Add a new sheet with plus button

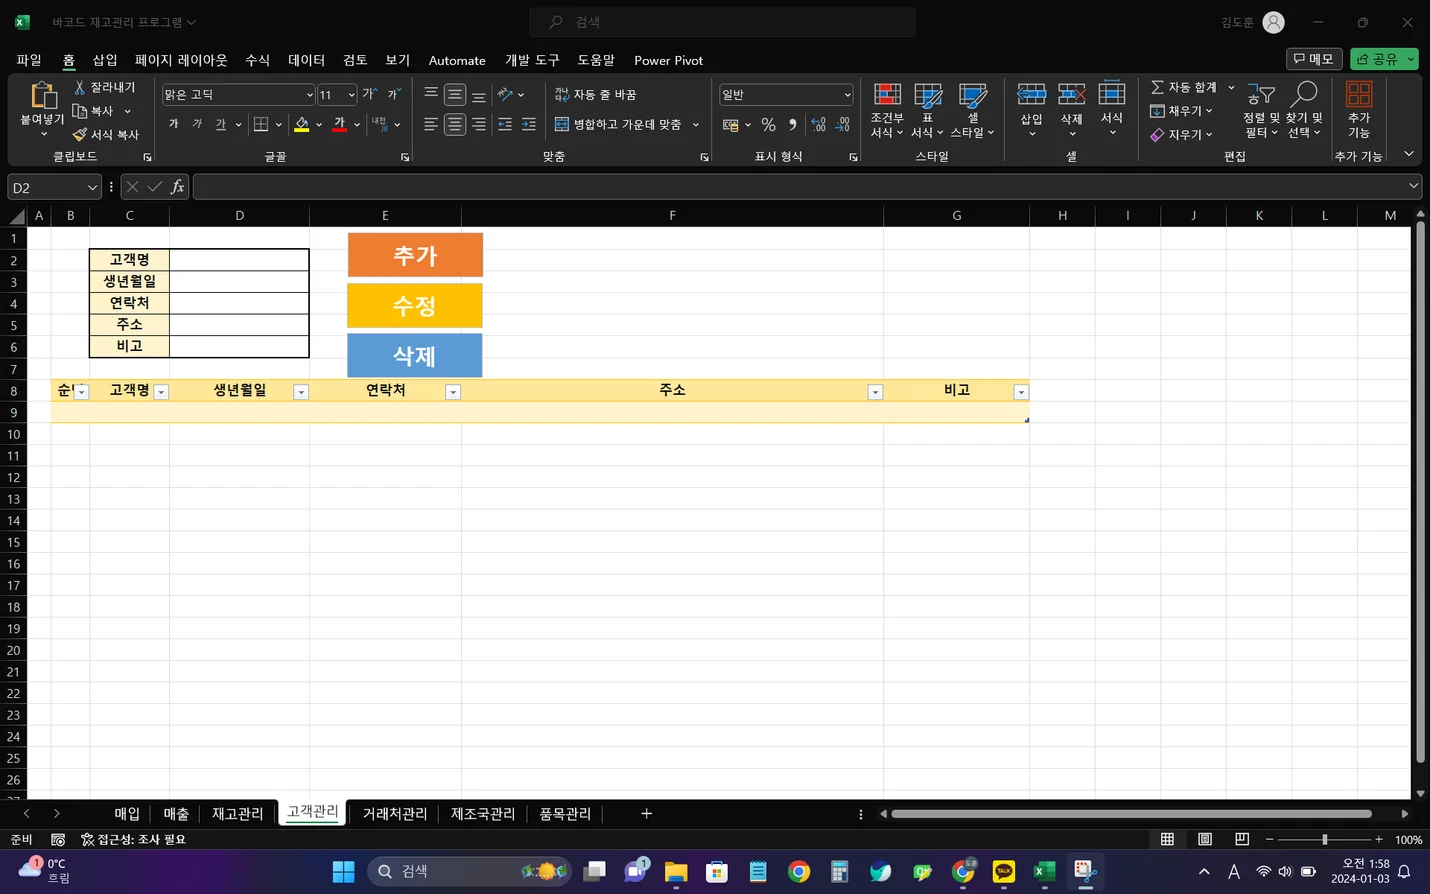647,814
